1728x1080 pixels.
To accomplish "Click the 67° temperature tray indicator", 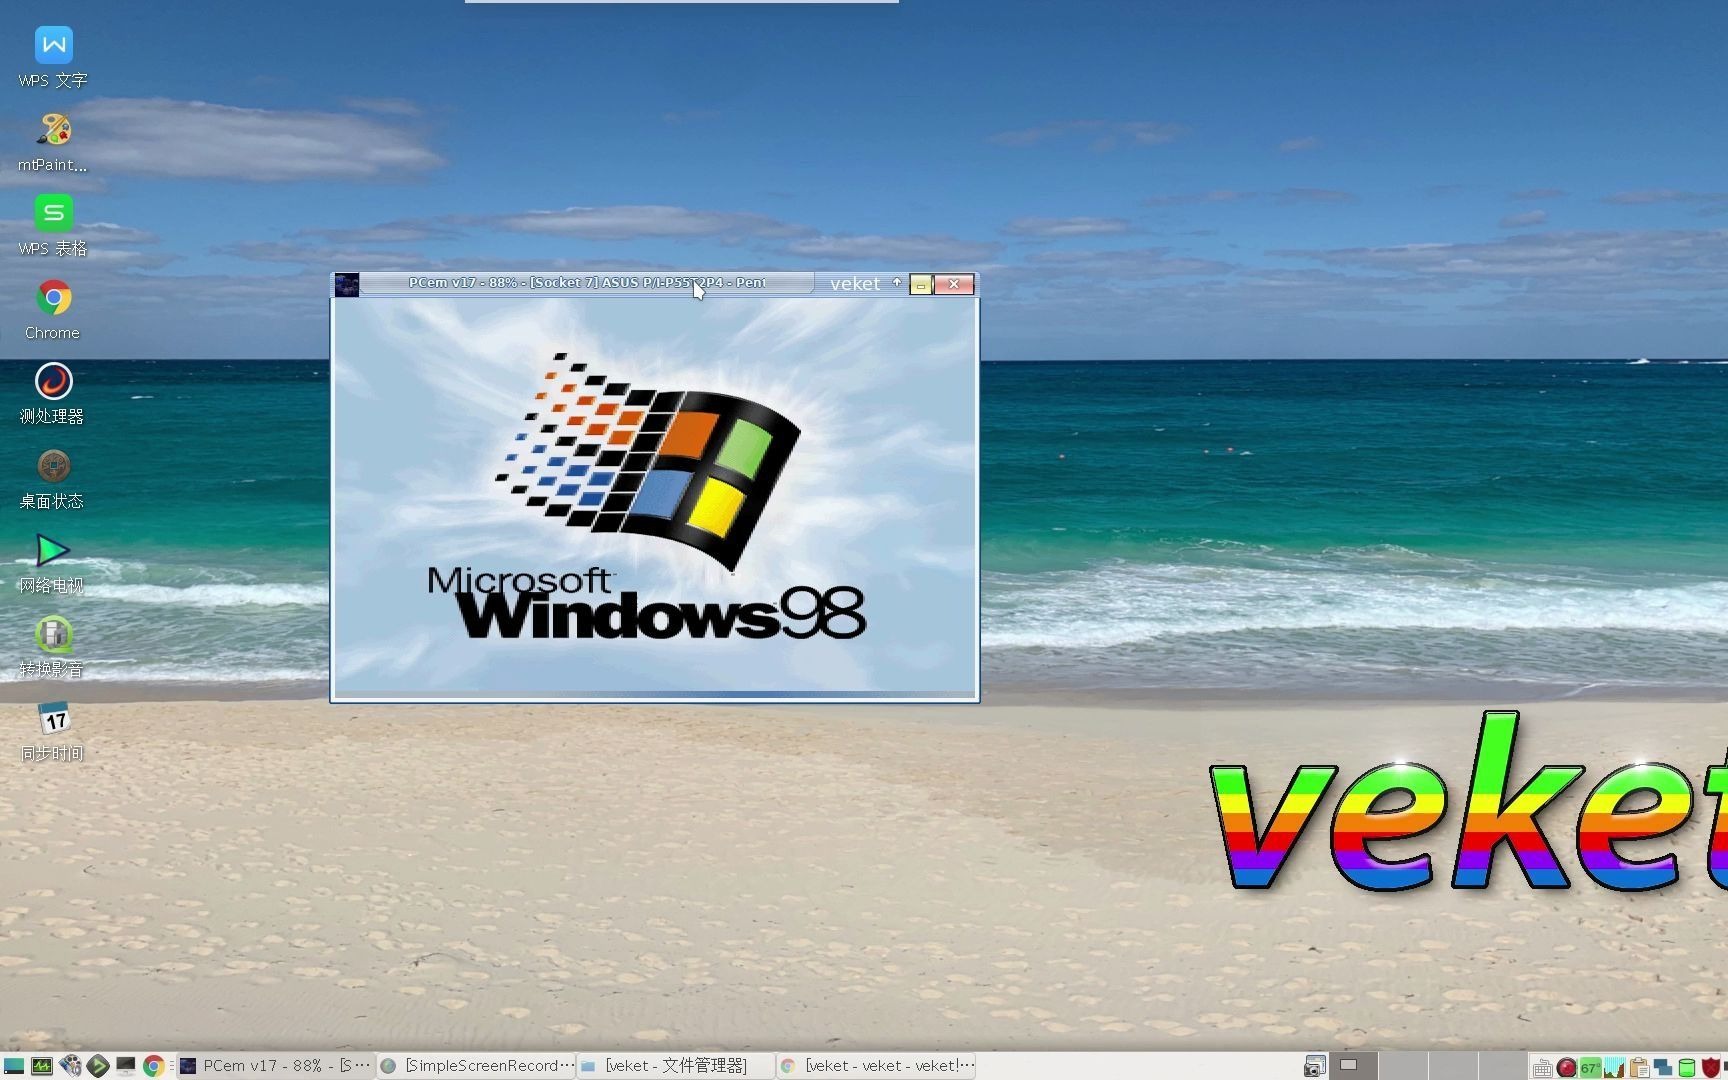I will (1590, 1068).
